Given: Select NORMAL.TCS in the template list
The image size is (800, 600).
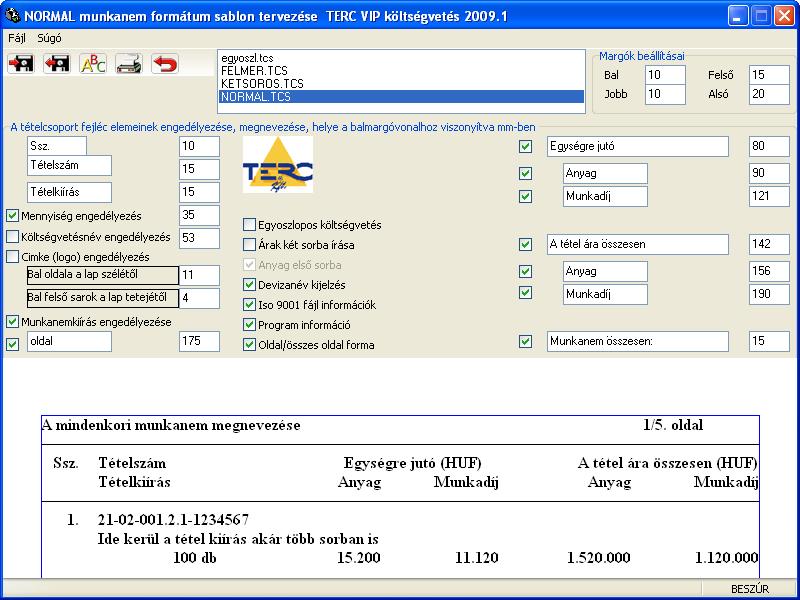Looking at the screenshot, I should pos(401,96).
